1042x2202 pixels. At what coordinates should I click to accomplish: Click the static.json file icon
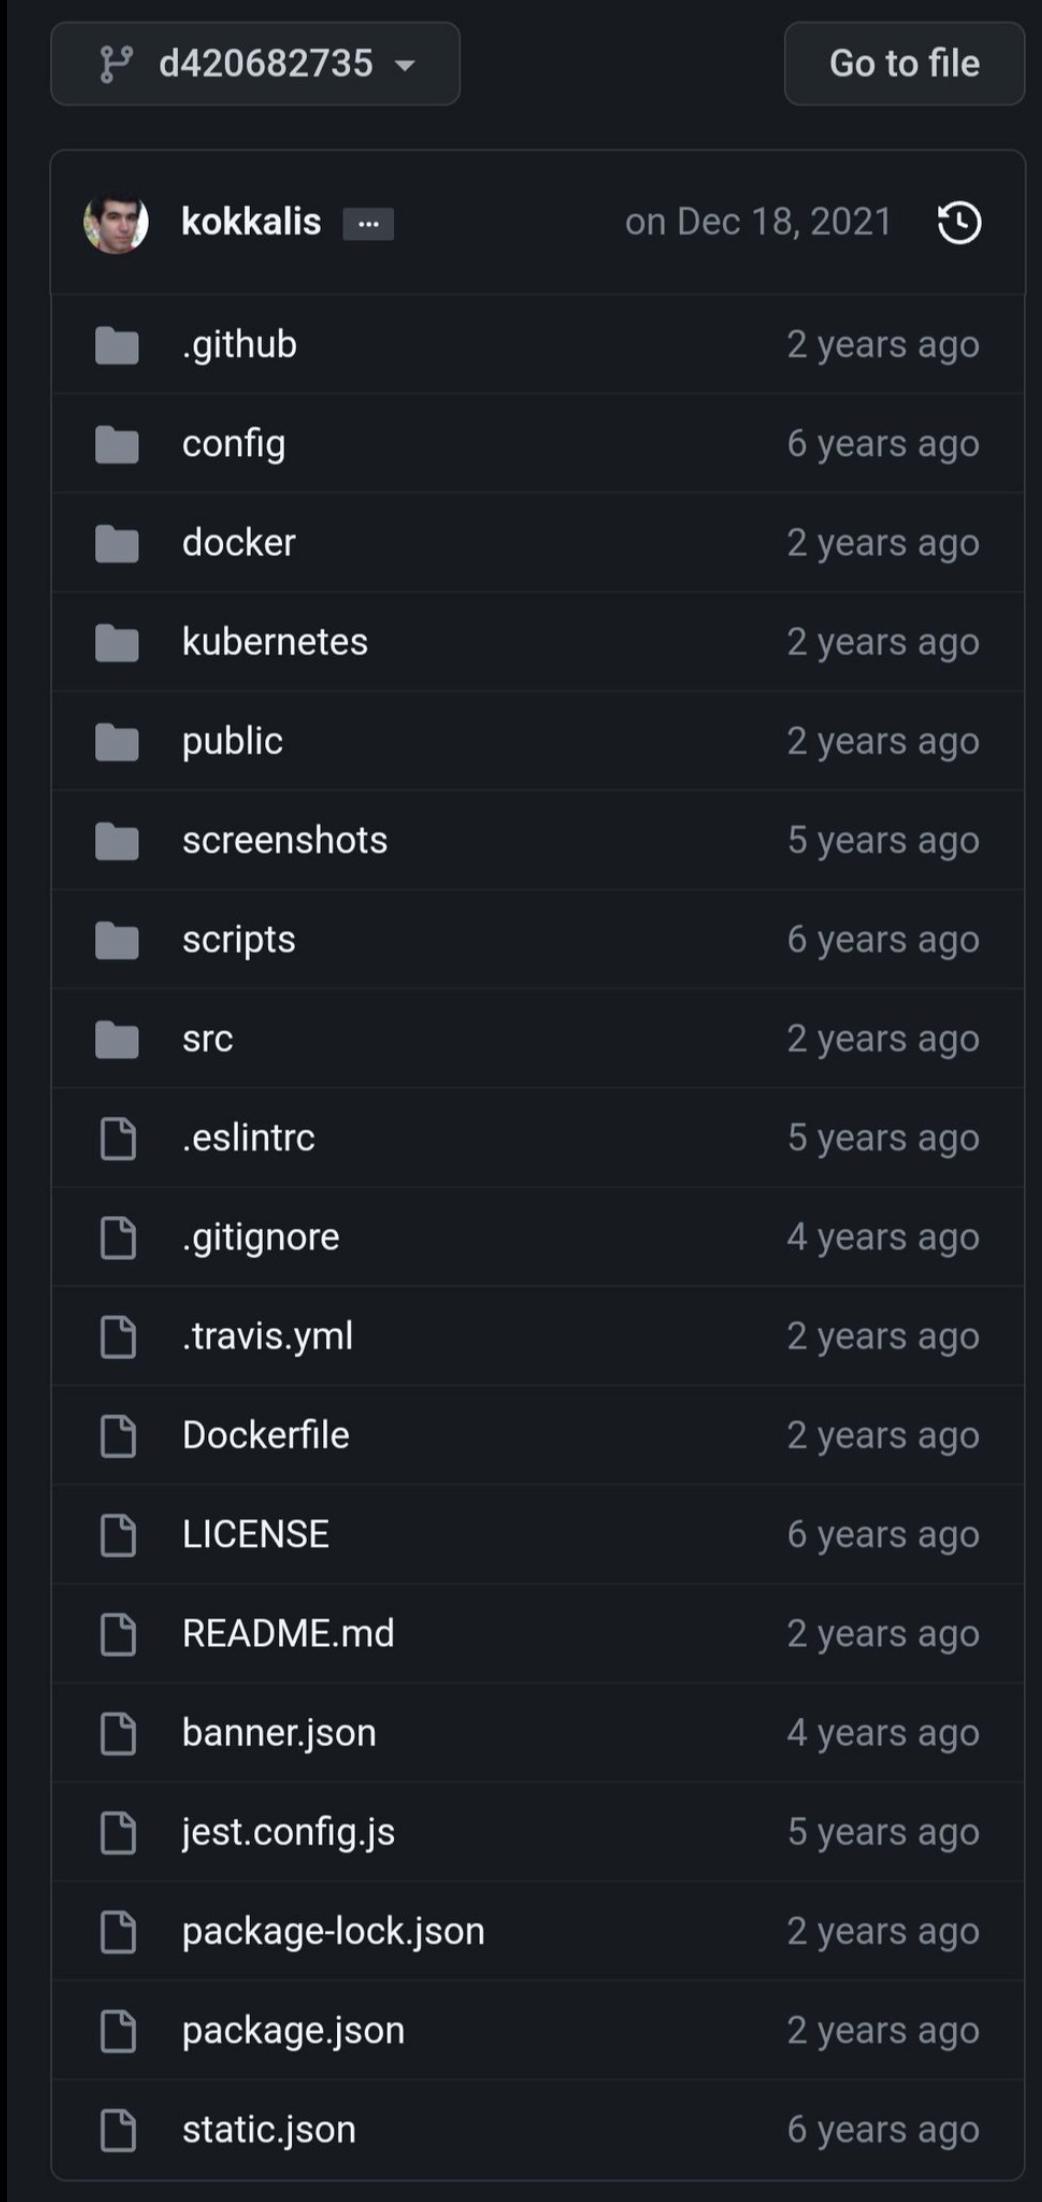[x=118, y=2130]
